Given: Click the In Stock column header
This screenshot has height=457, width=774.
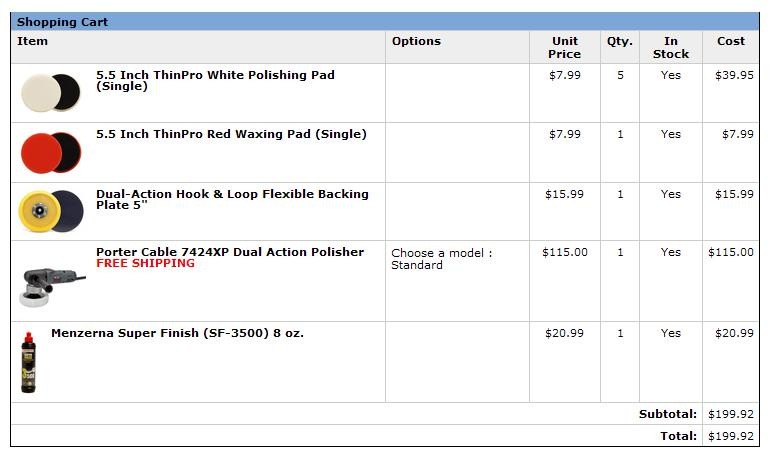Looking at the screenshot, I should pos(671,47).
